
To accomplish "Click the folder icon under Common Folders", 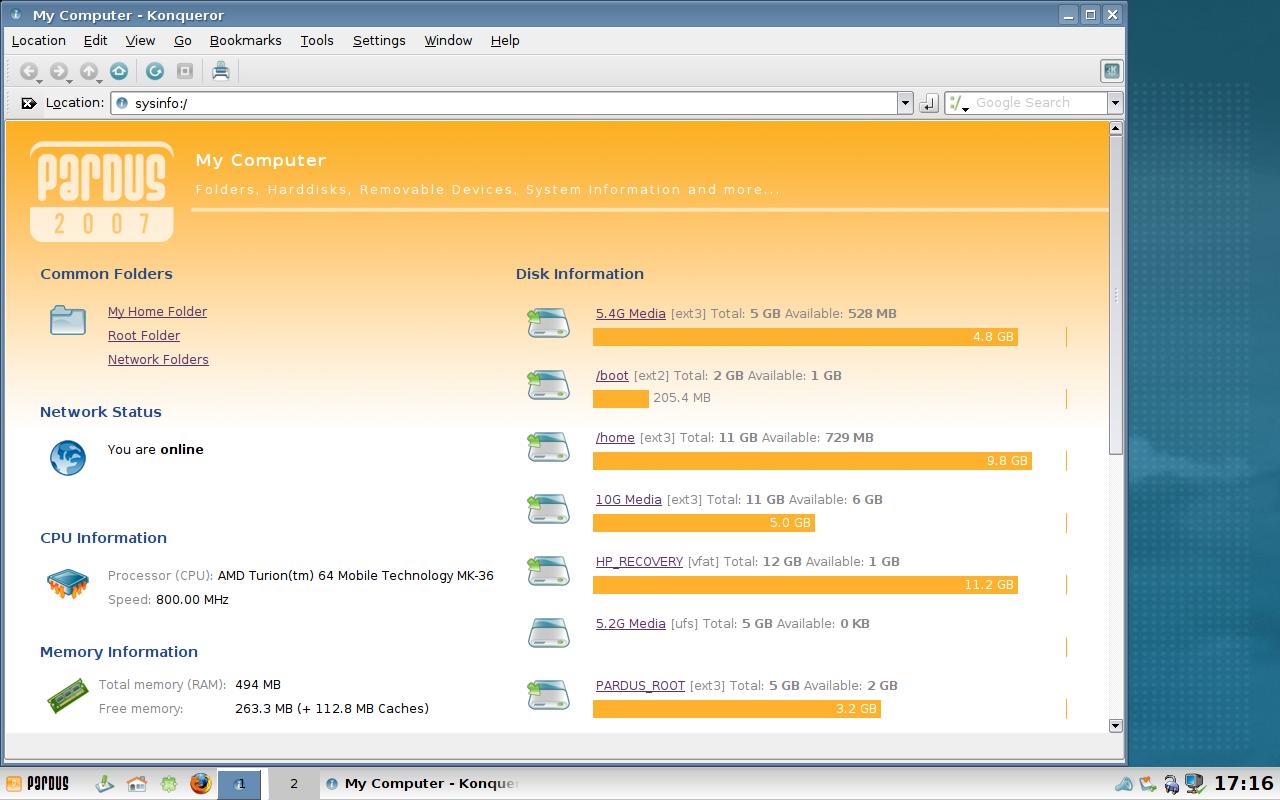I will [x=68, y=320].
